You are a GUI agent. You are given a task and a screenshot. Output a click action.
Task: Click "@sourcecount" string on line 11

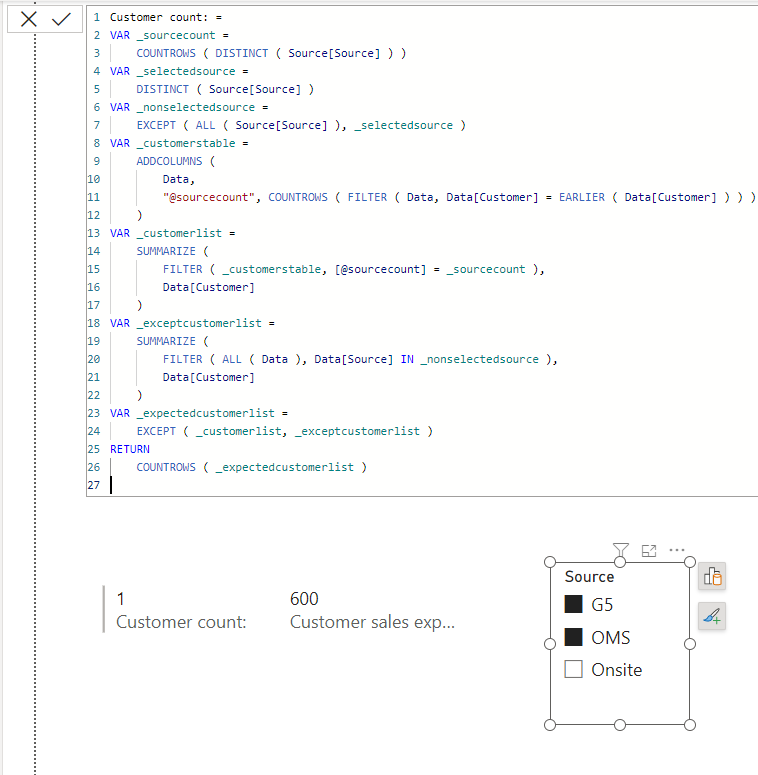(x=209, y=197)
